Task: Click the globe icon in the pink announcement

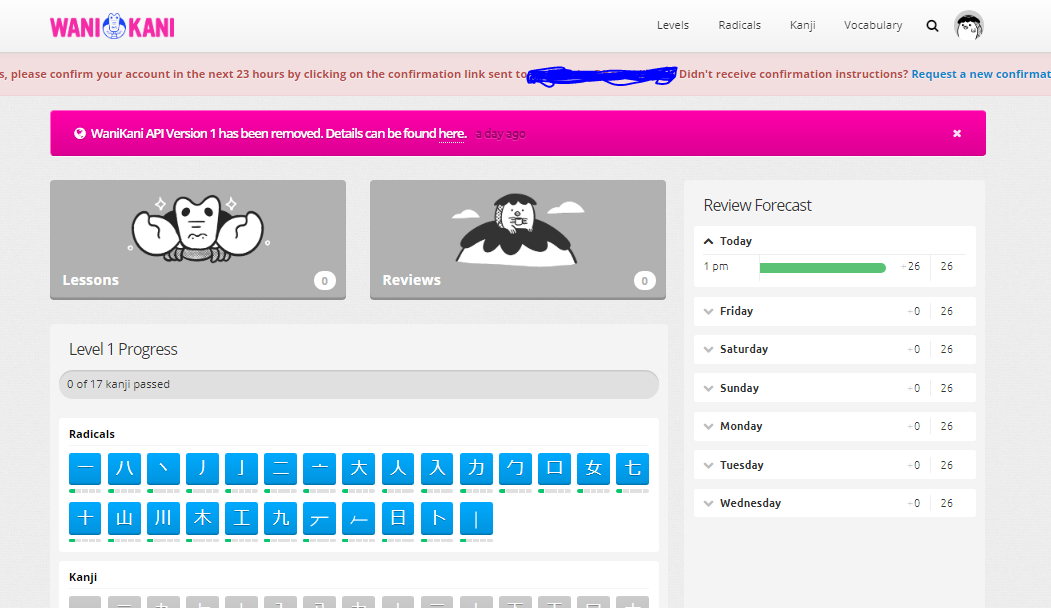Action: point(80,133)
